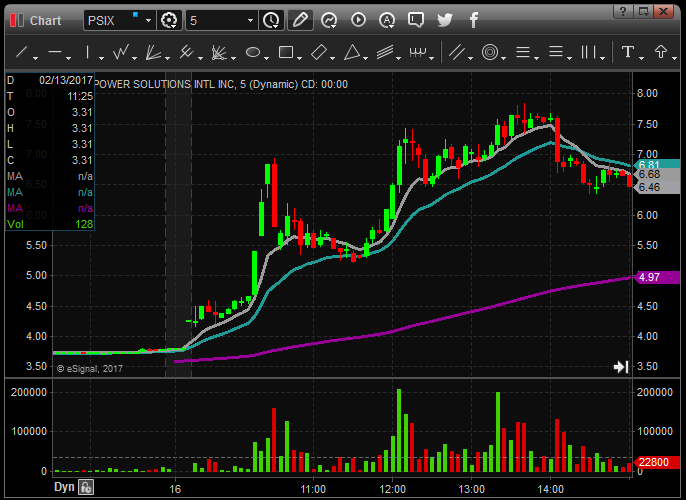This screenshot has height=500, width=686.
Task: Expand rectangle tool options arrow
Action: pos(299,58)
